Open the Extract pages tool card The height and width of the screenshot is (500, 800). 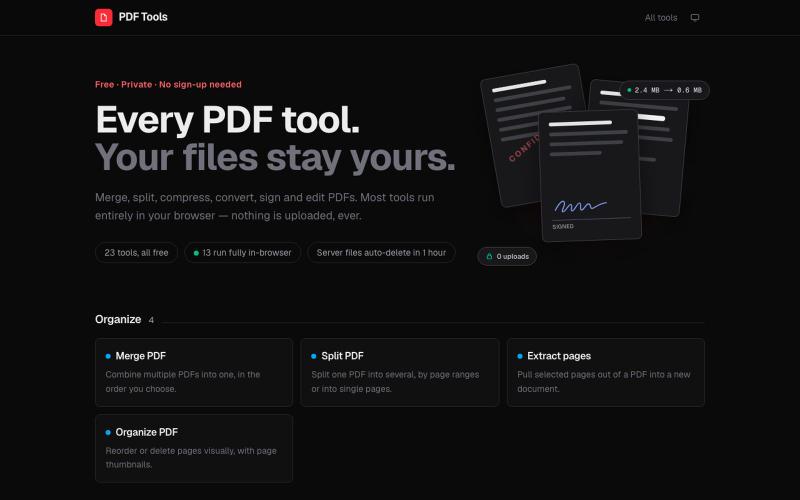(606, 372)
